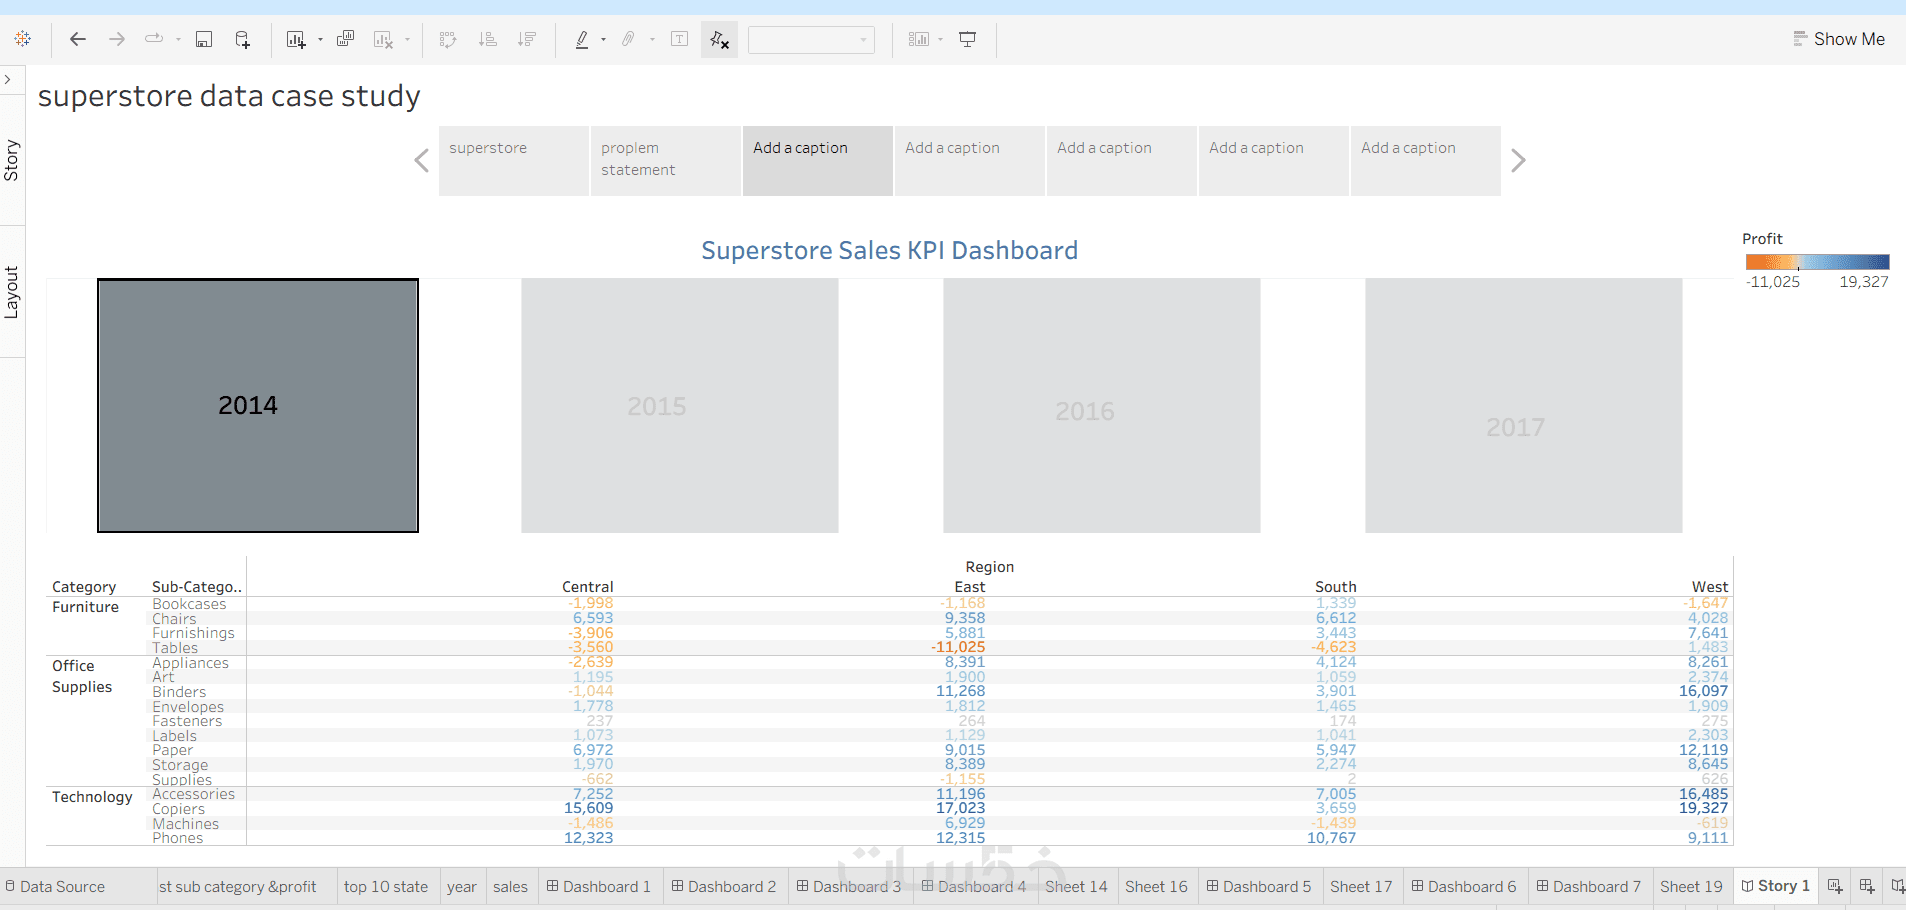The width and height of the screenshot is (1906, 910).
Task: Click the new worksheet icon in tab bar
Action: tap(1835, 887)
